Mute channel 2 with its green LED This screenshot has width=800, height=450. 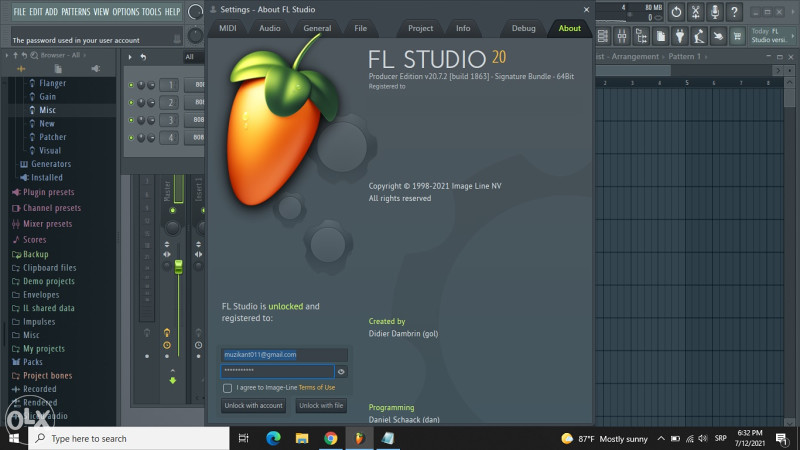click(131, 103)
